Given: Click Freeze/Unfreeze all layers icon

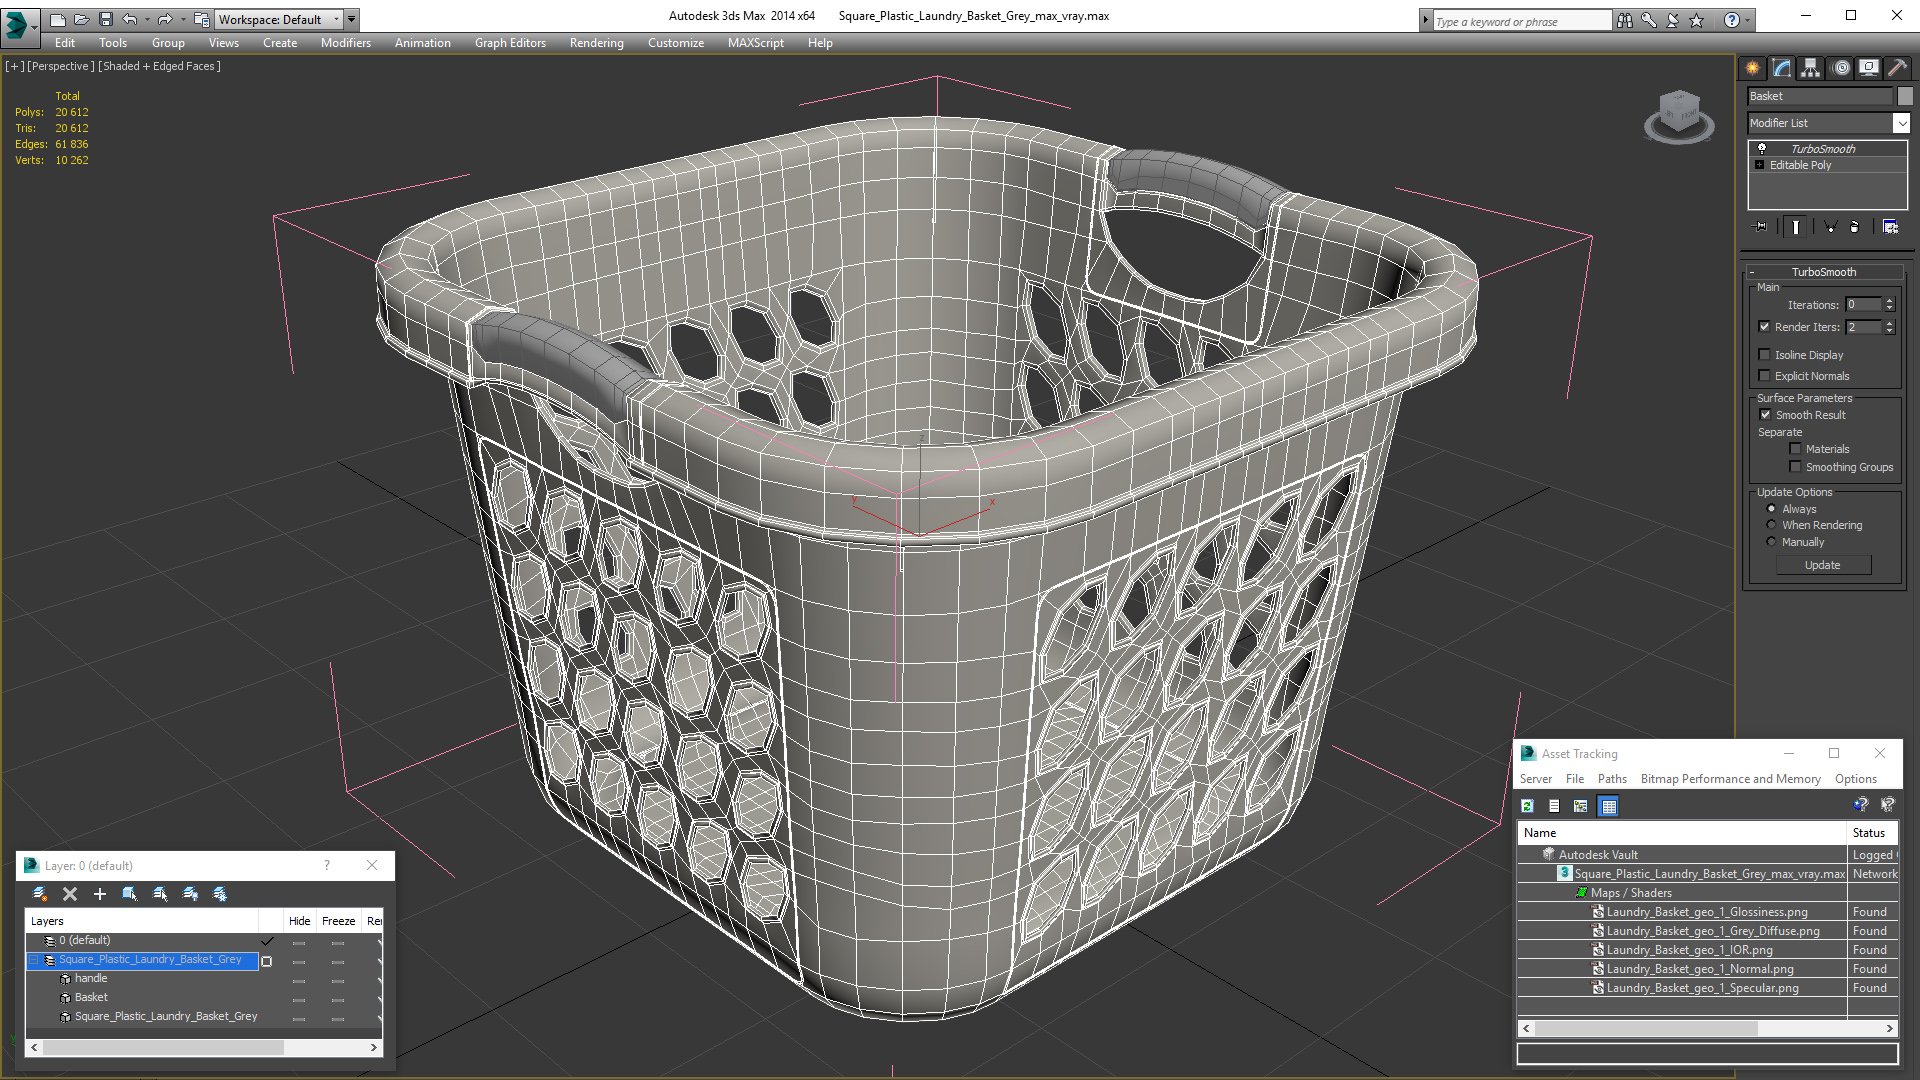Looking at the screenshot, I should (x=220, y=894).
